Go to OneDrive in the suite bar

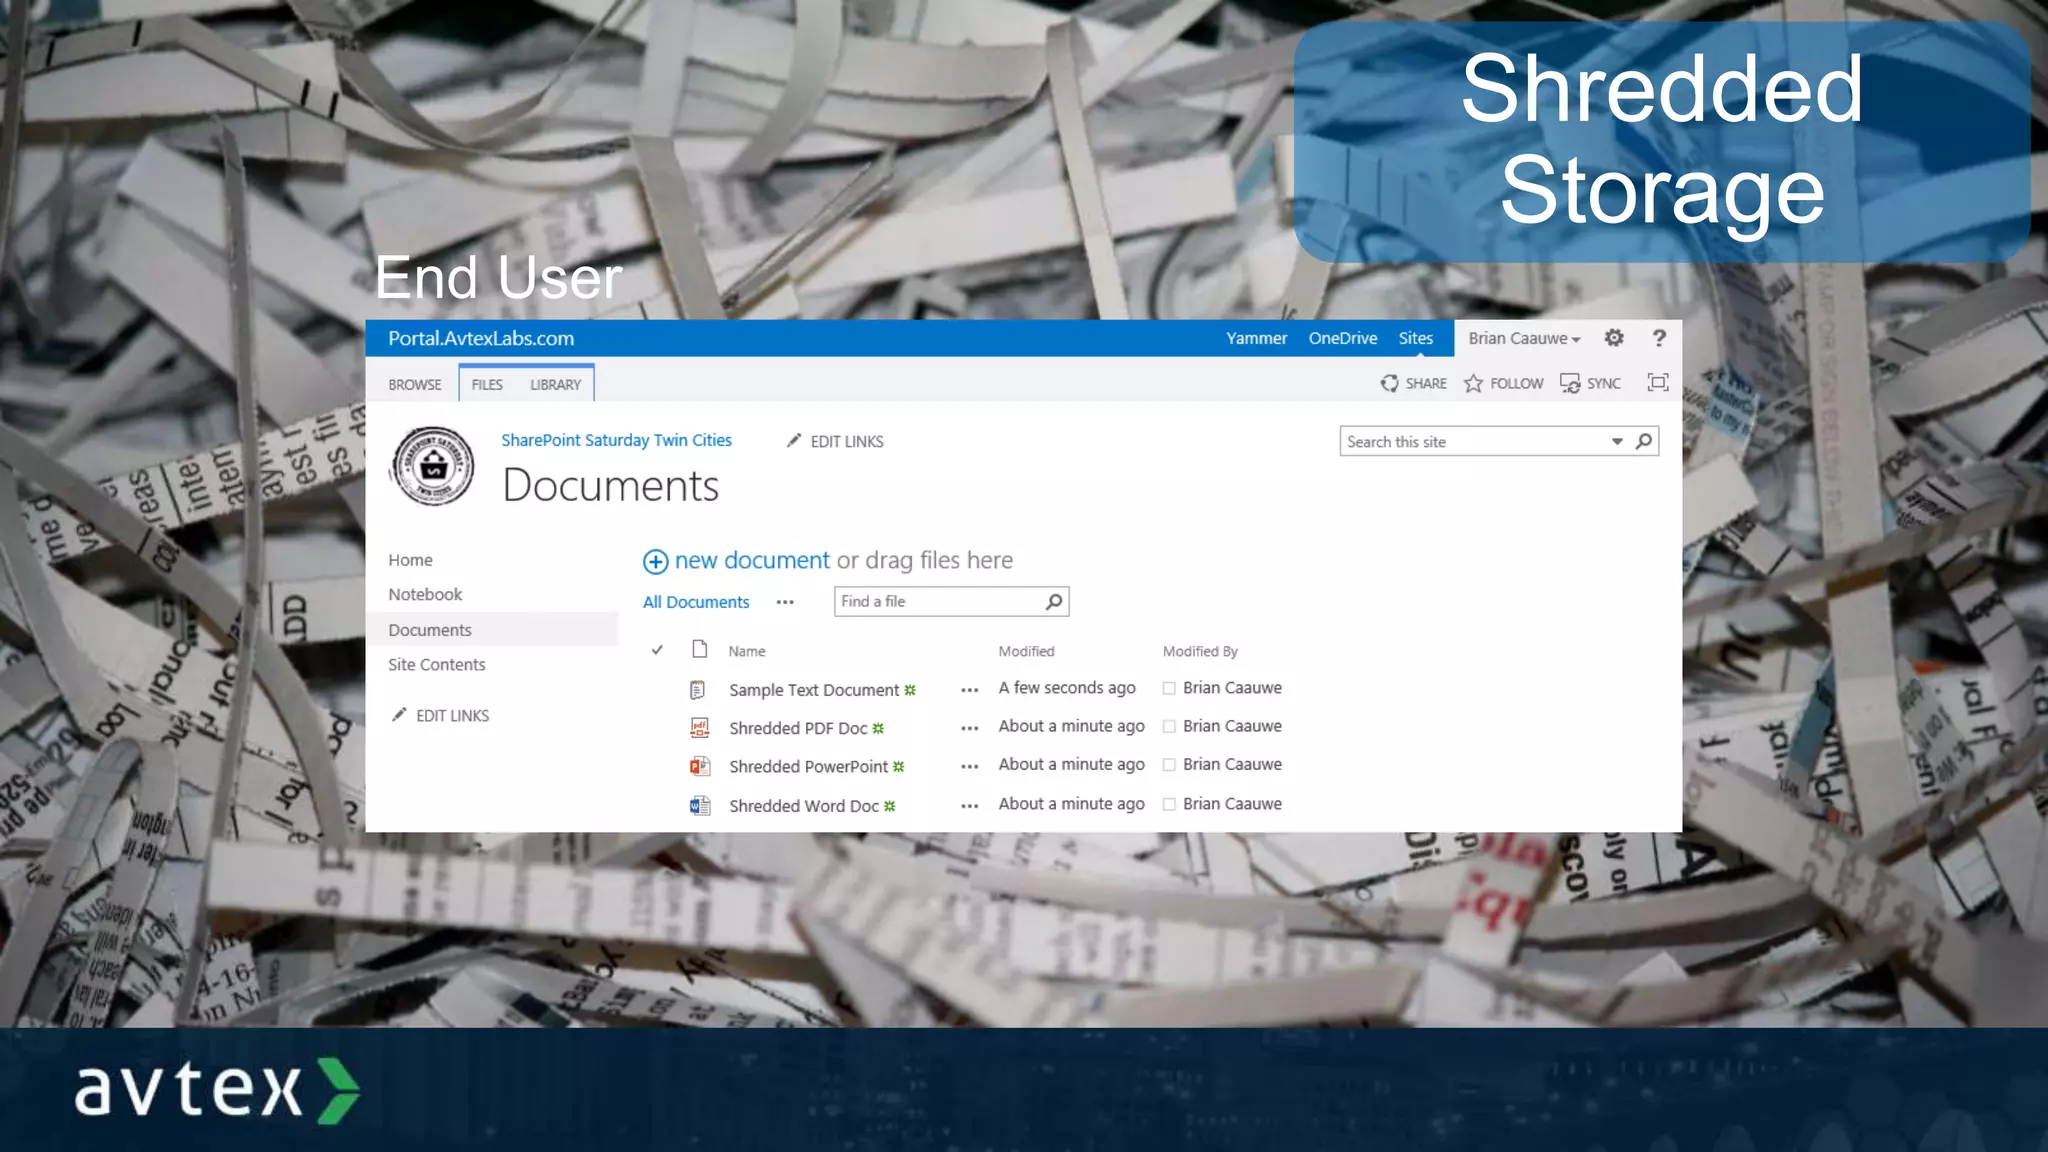(x=1343, y=338)
